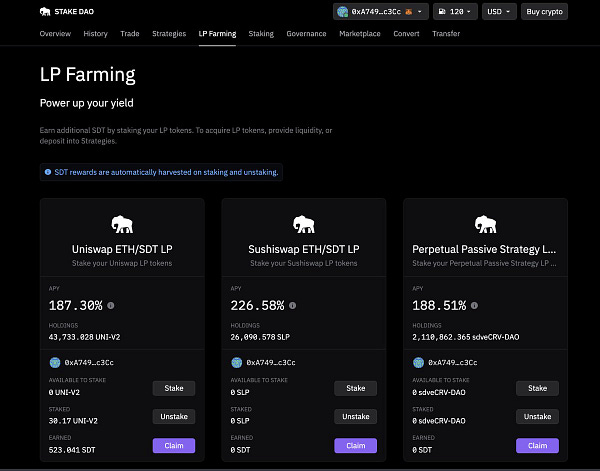Go to the Marketplace tab

(360, 34)
